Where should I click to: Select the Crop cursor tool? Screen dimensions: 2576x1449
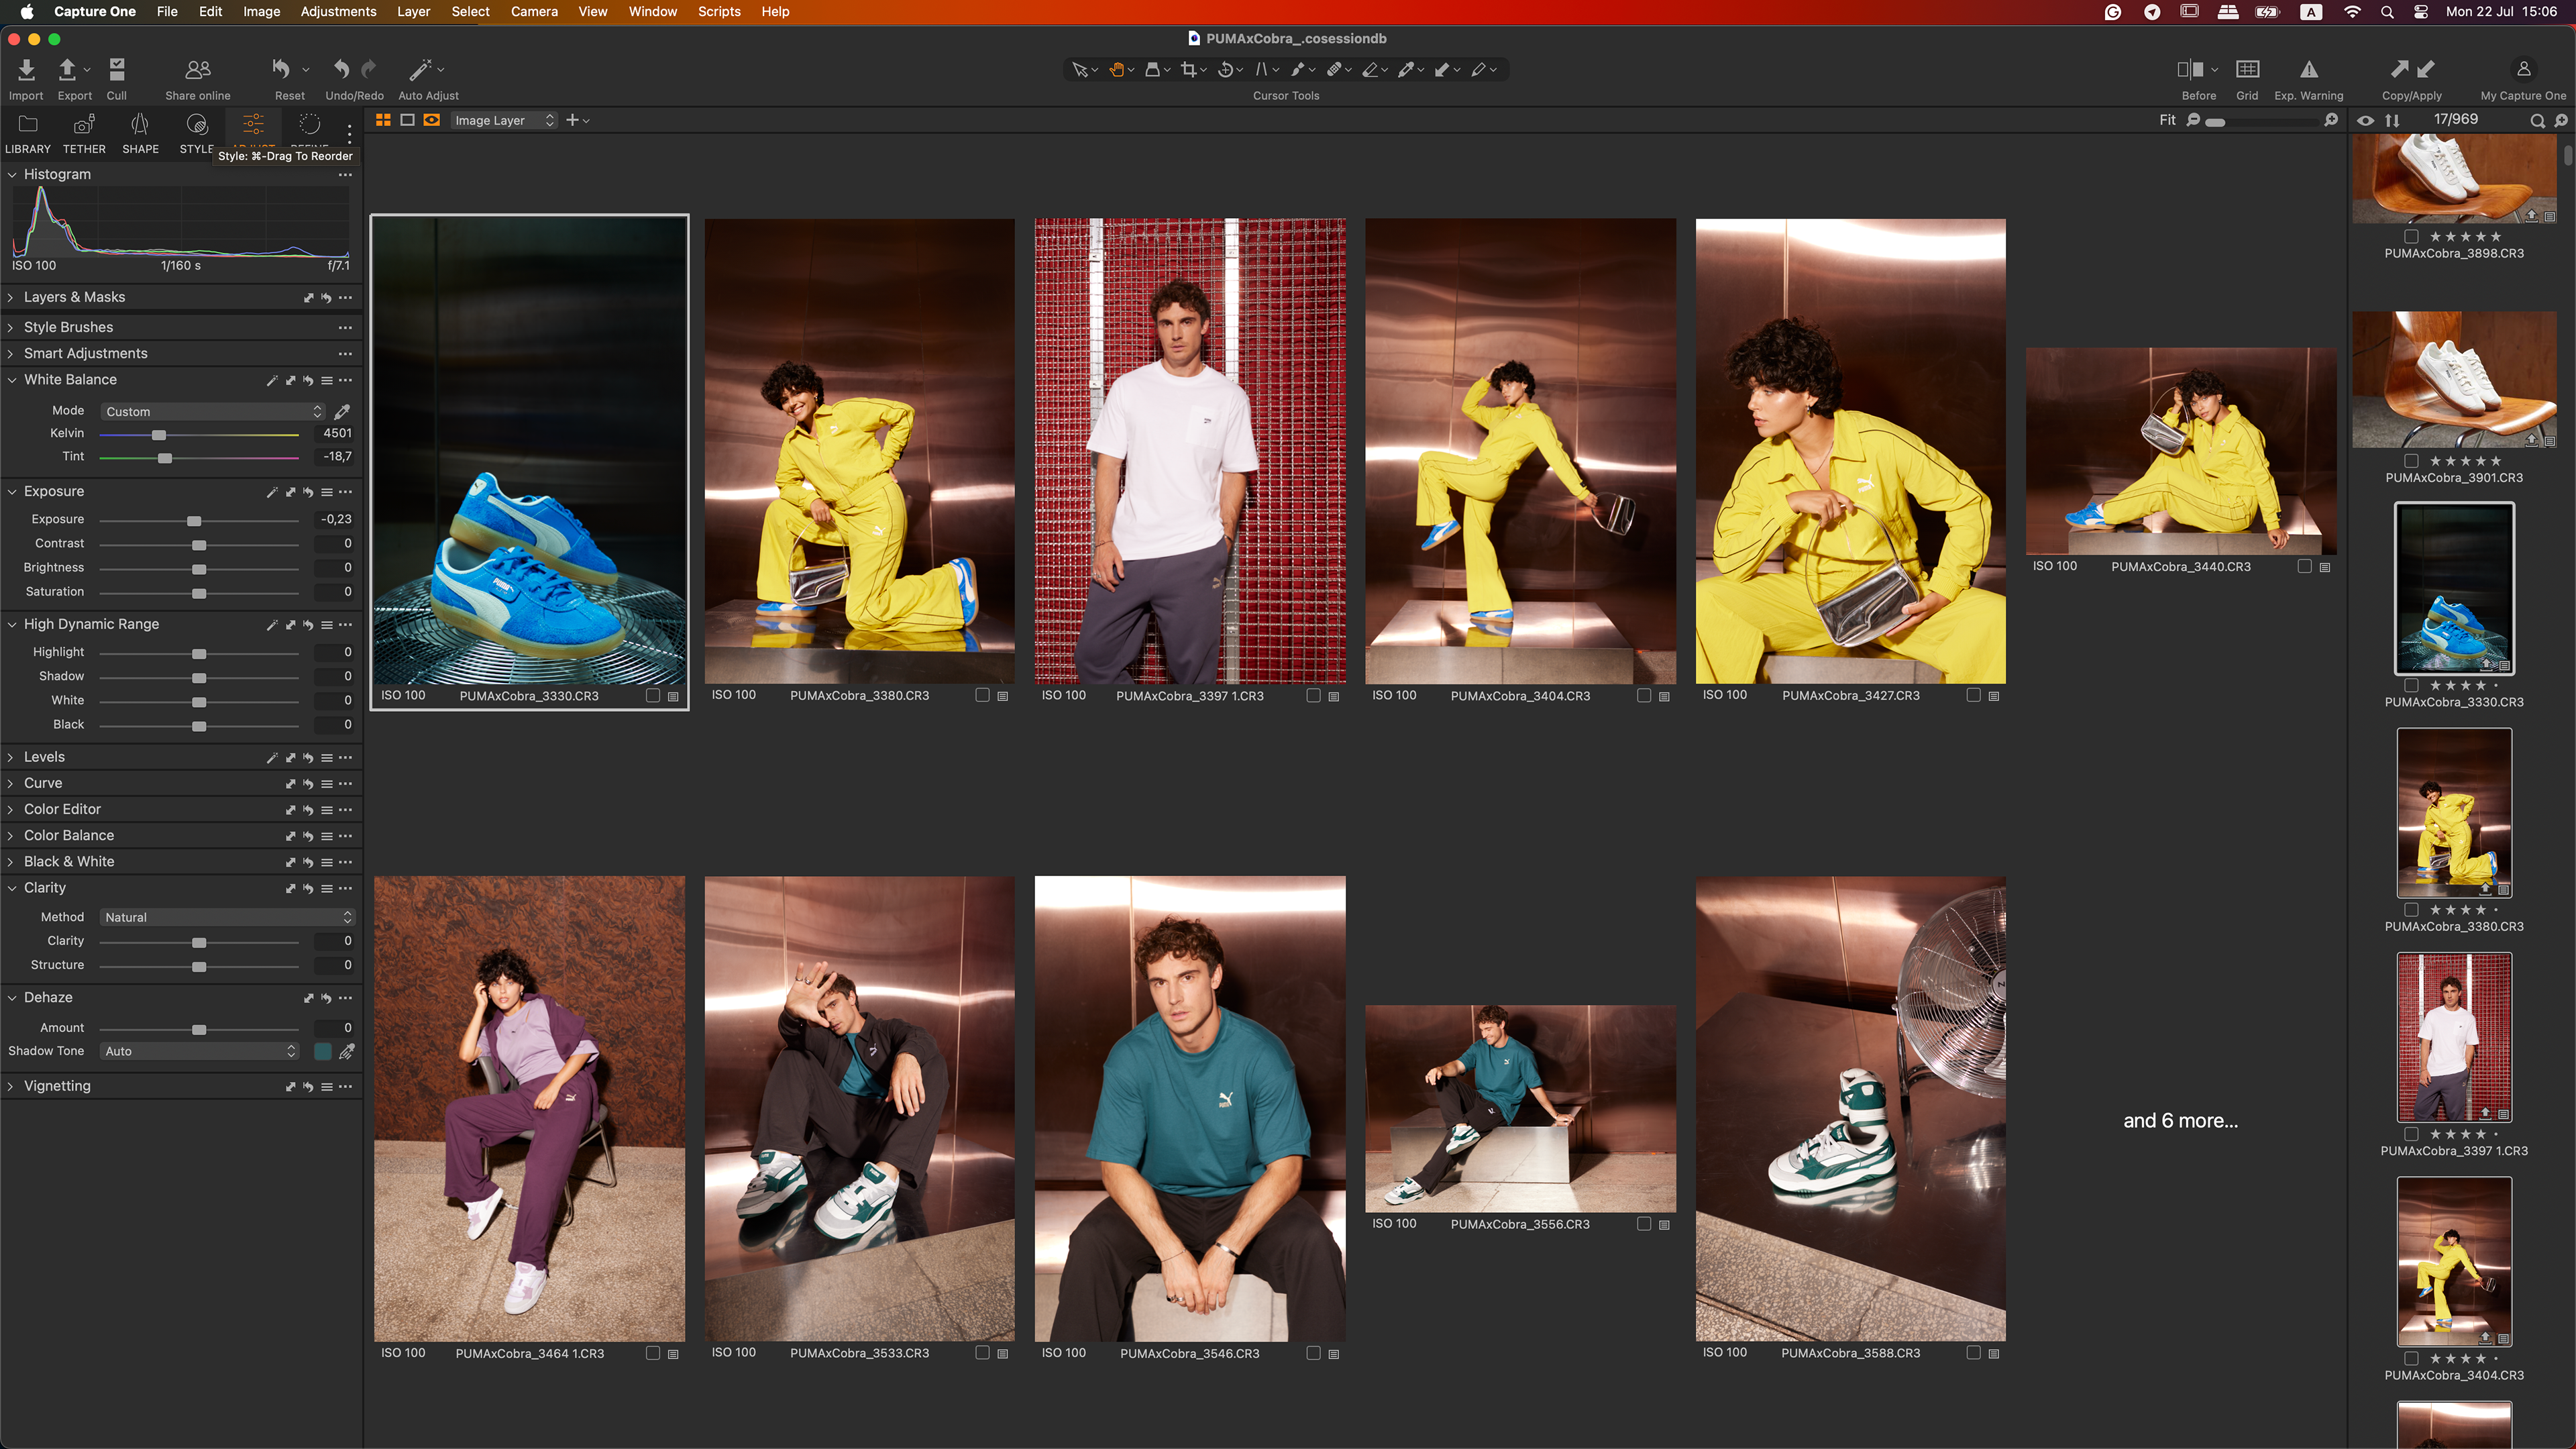pos(1188,70)
